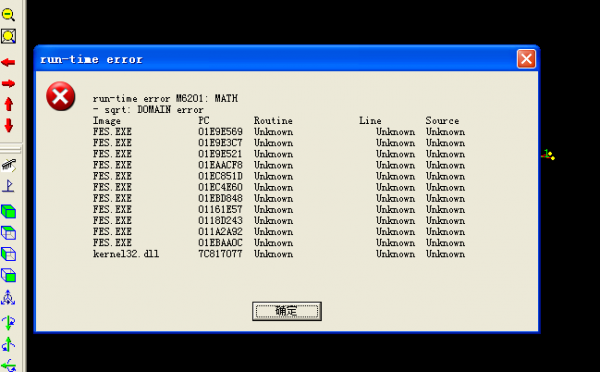Close the run-time error dialog
This screenshot has height=372, width=600.
tap(526, 59)
